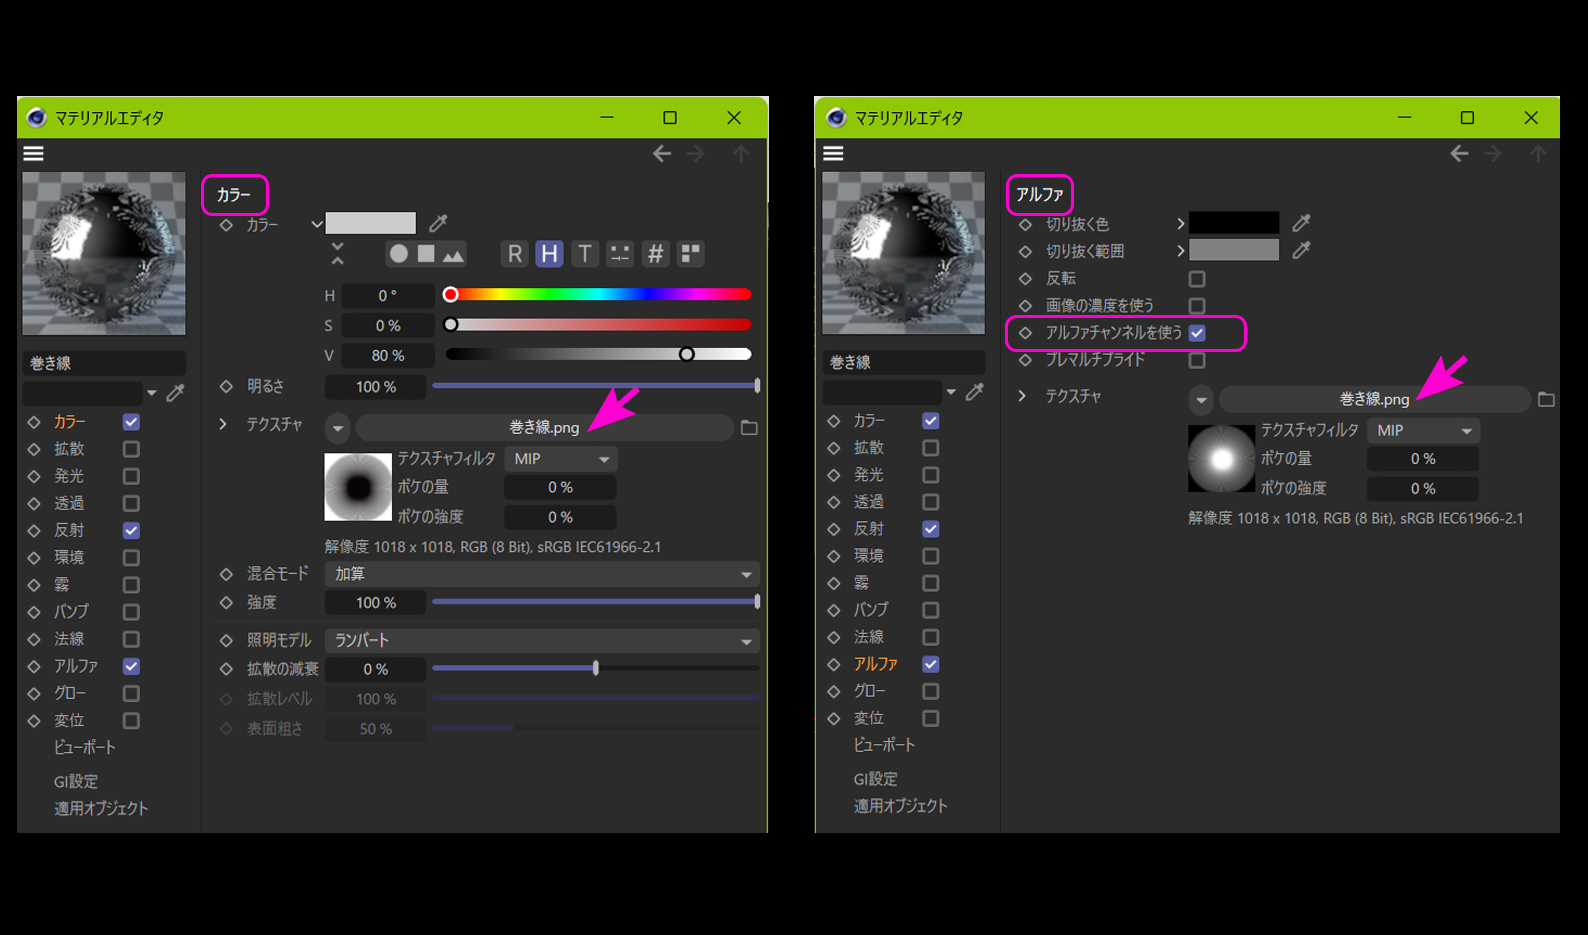The height and width of the screenshot is (935, 1588).
Task: Open the テクスチャフィルタ MIP dropdown in alpha panel
Action: (1423, 431)
